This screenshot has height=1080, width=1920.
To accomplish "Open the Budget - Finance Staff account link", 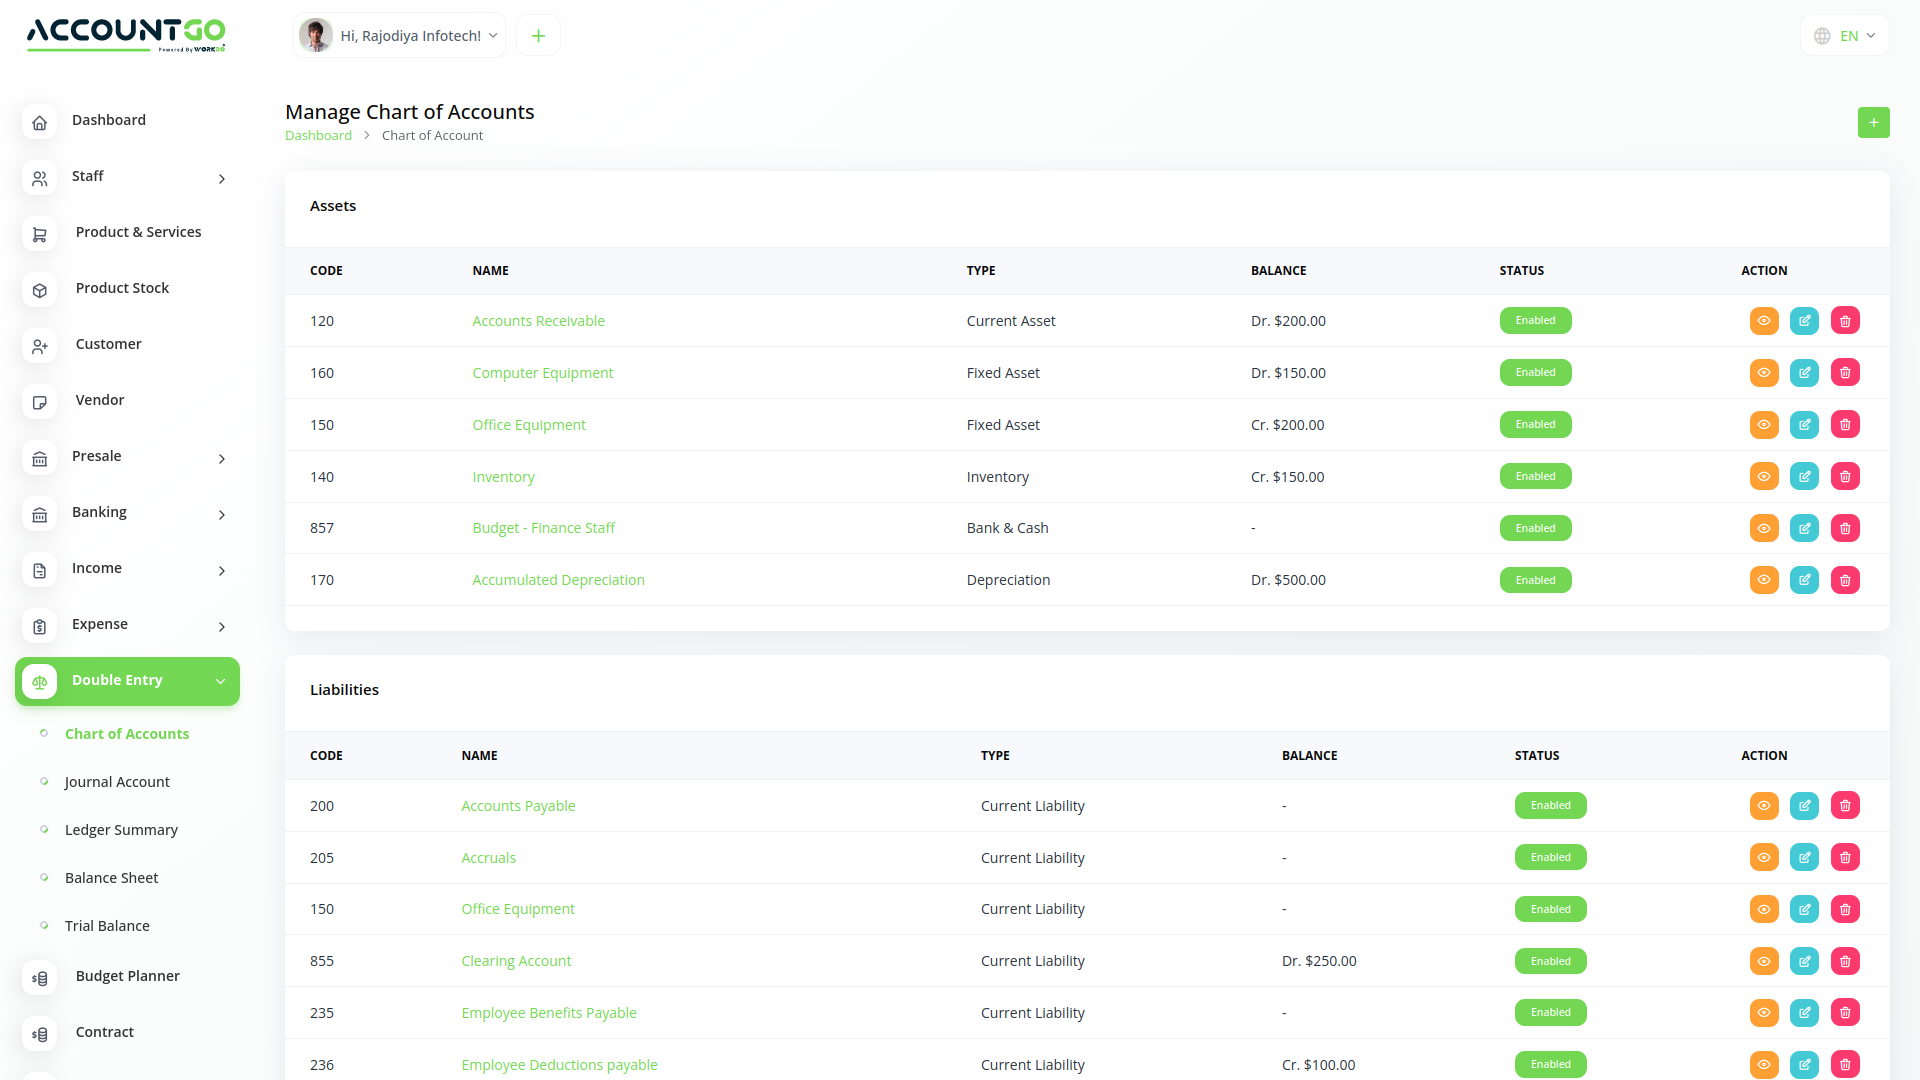I will click(543, 528).
